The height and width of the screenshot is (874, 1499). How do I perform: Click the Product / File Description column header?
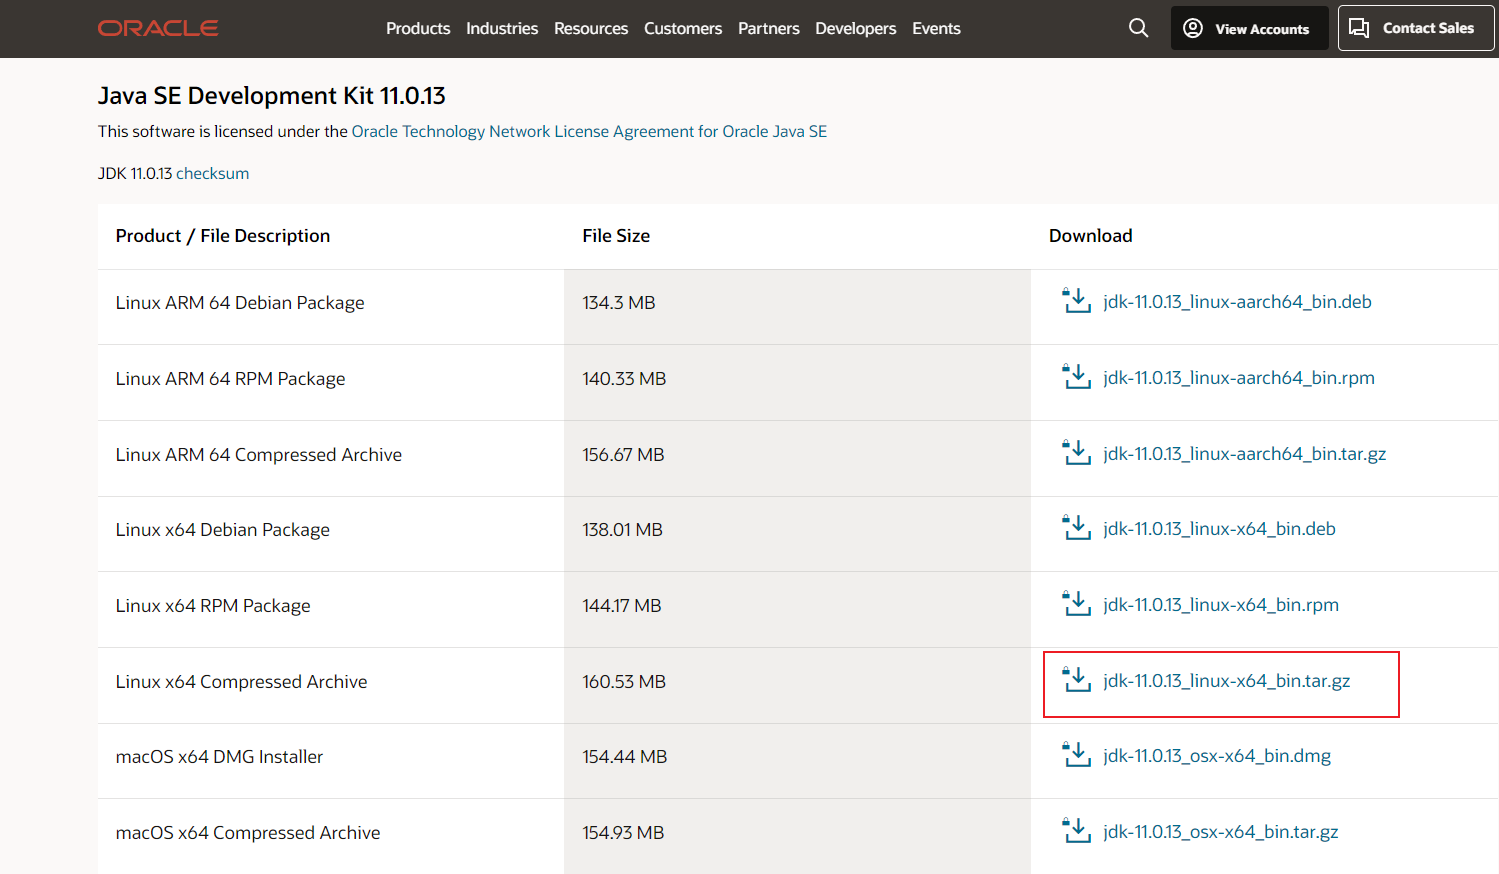223,235
